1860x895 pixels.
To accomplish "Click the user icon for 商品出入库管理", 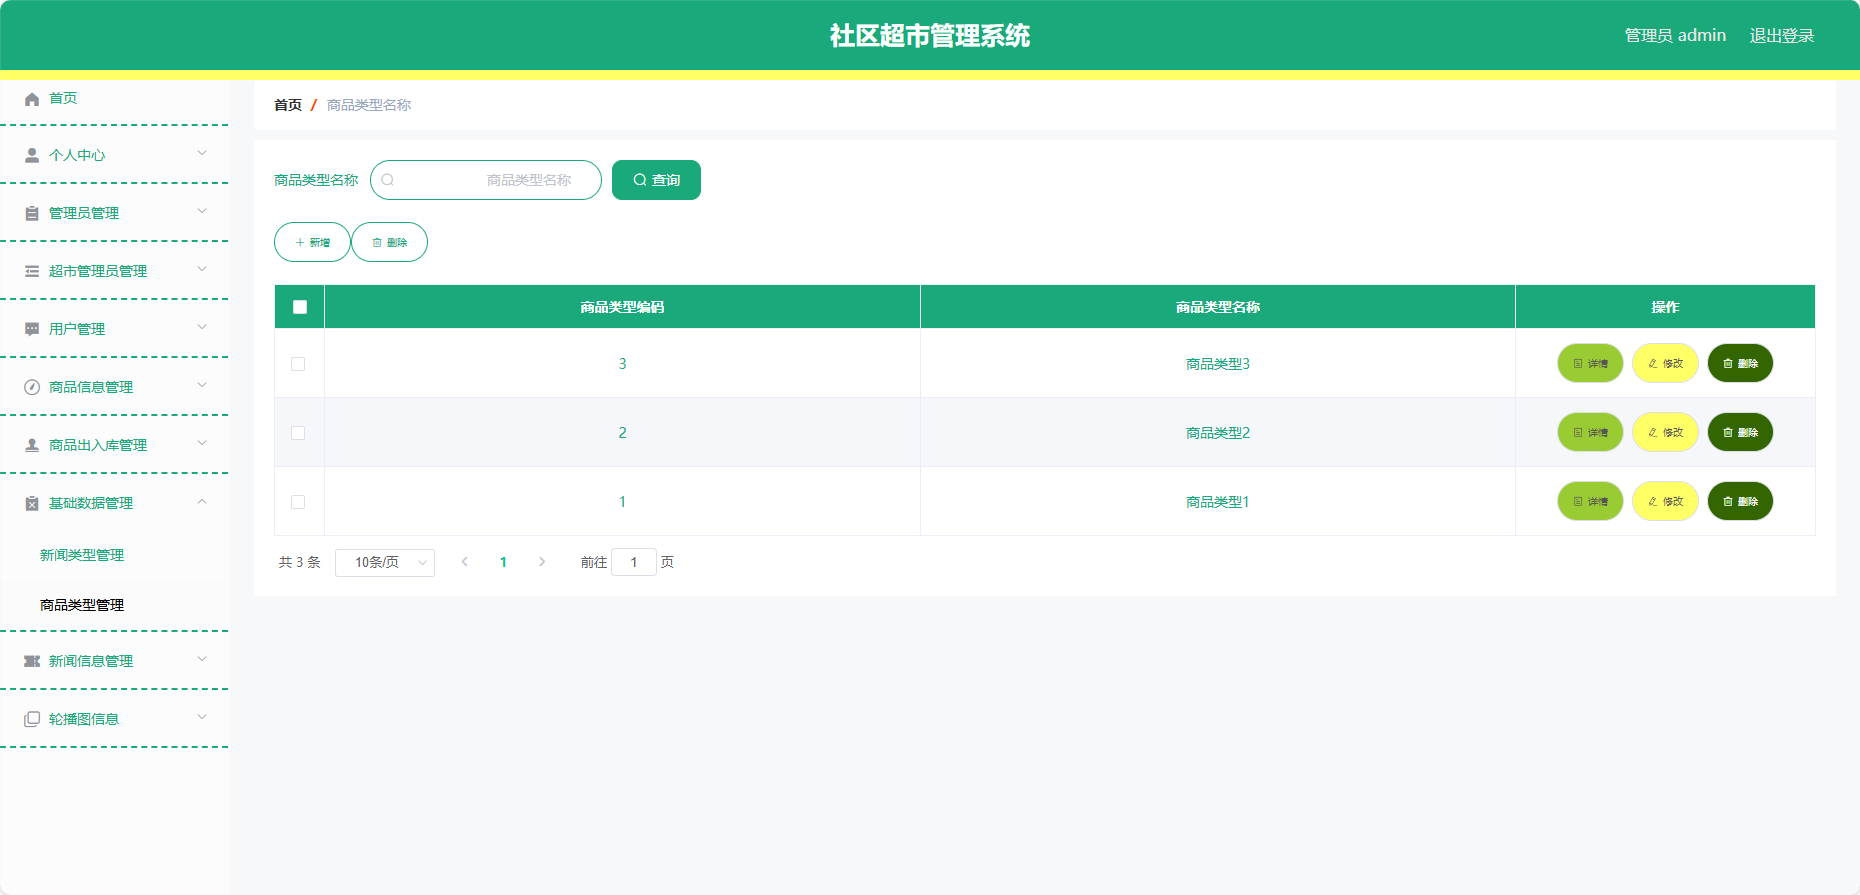I will (x=32, y=446).
